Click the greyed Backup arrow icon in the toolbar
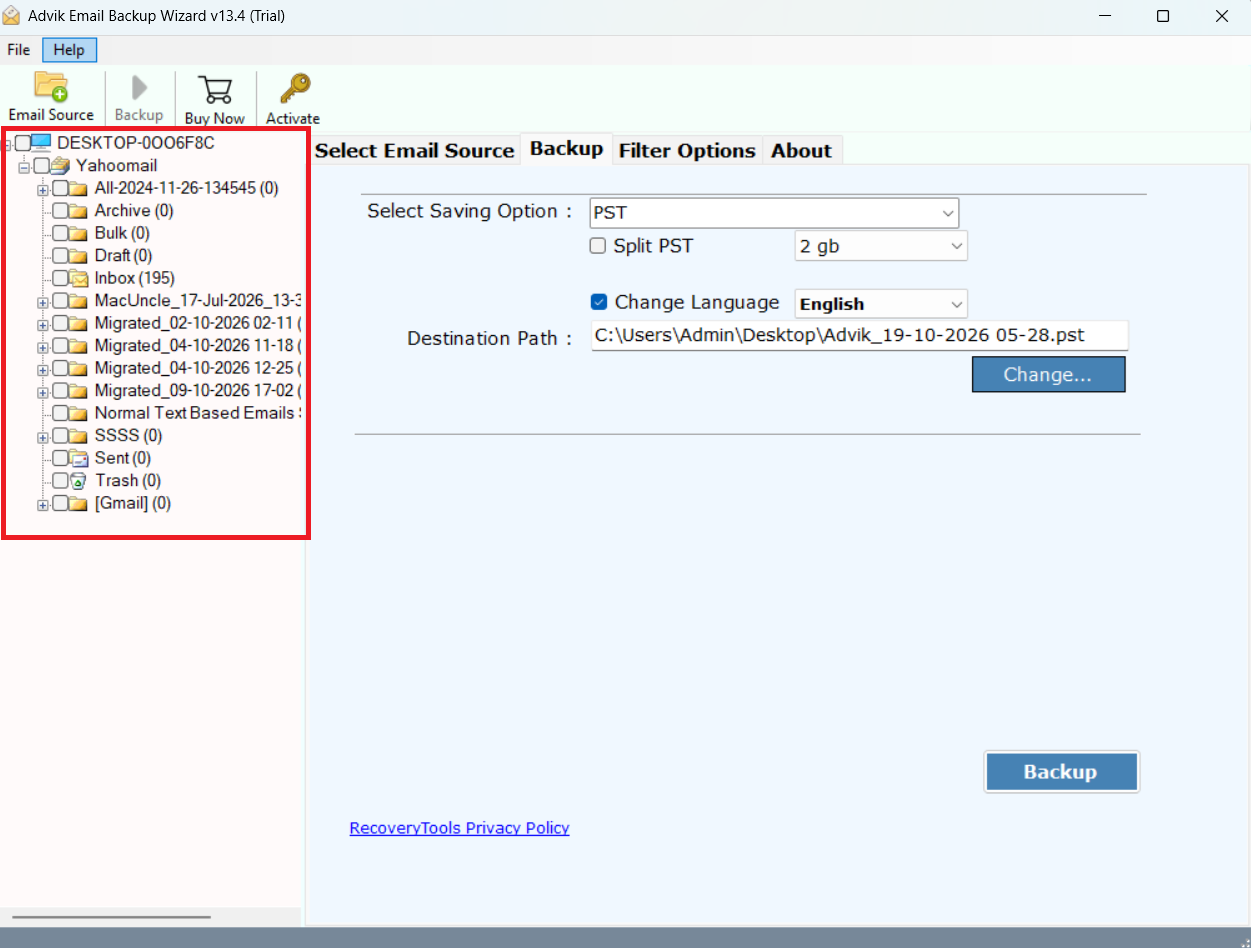 pyautogui.click(x=140, y=88)
